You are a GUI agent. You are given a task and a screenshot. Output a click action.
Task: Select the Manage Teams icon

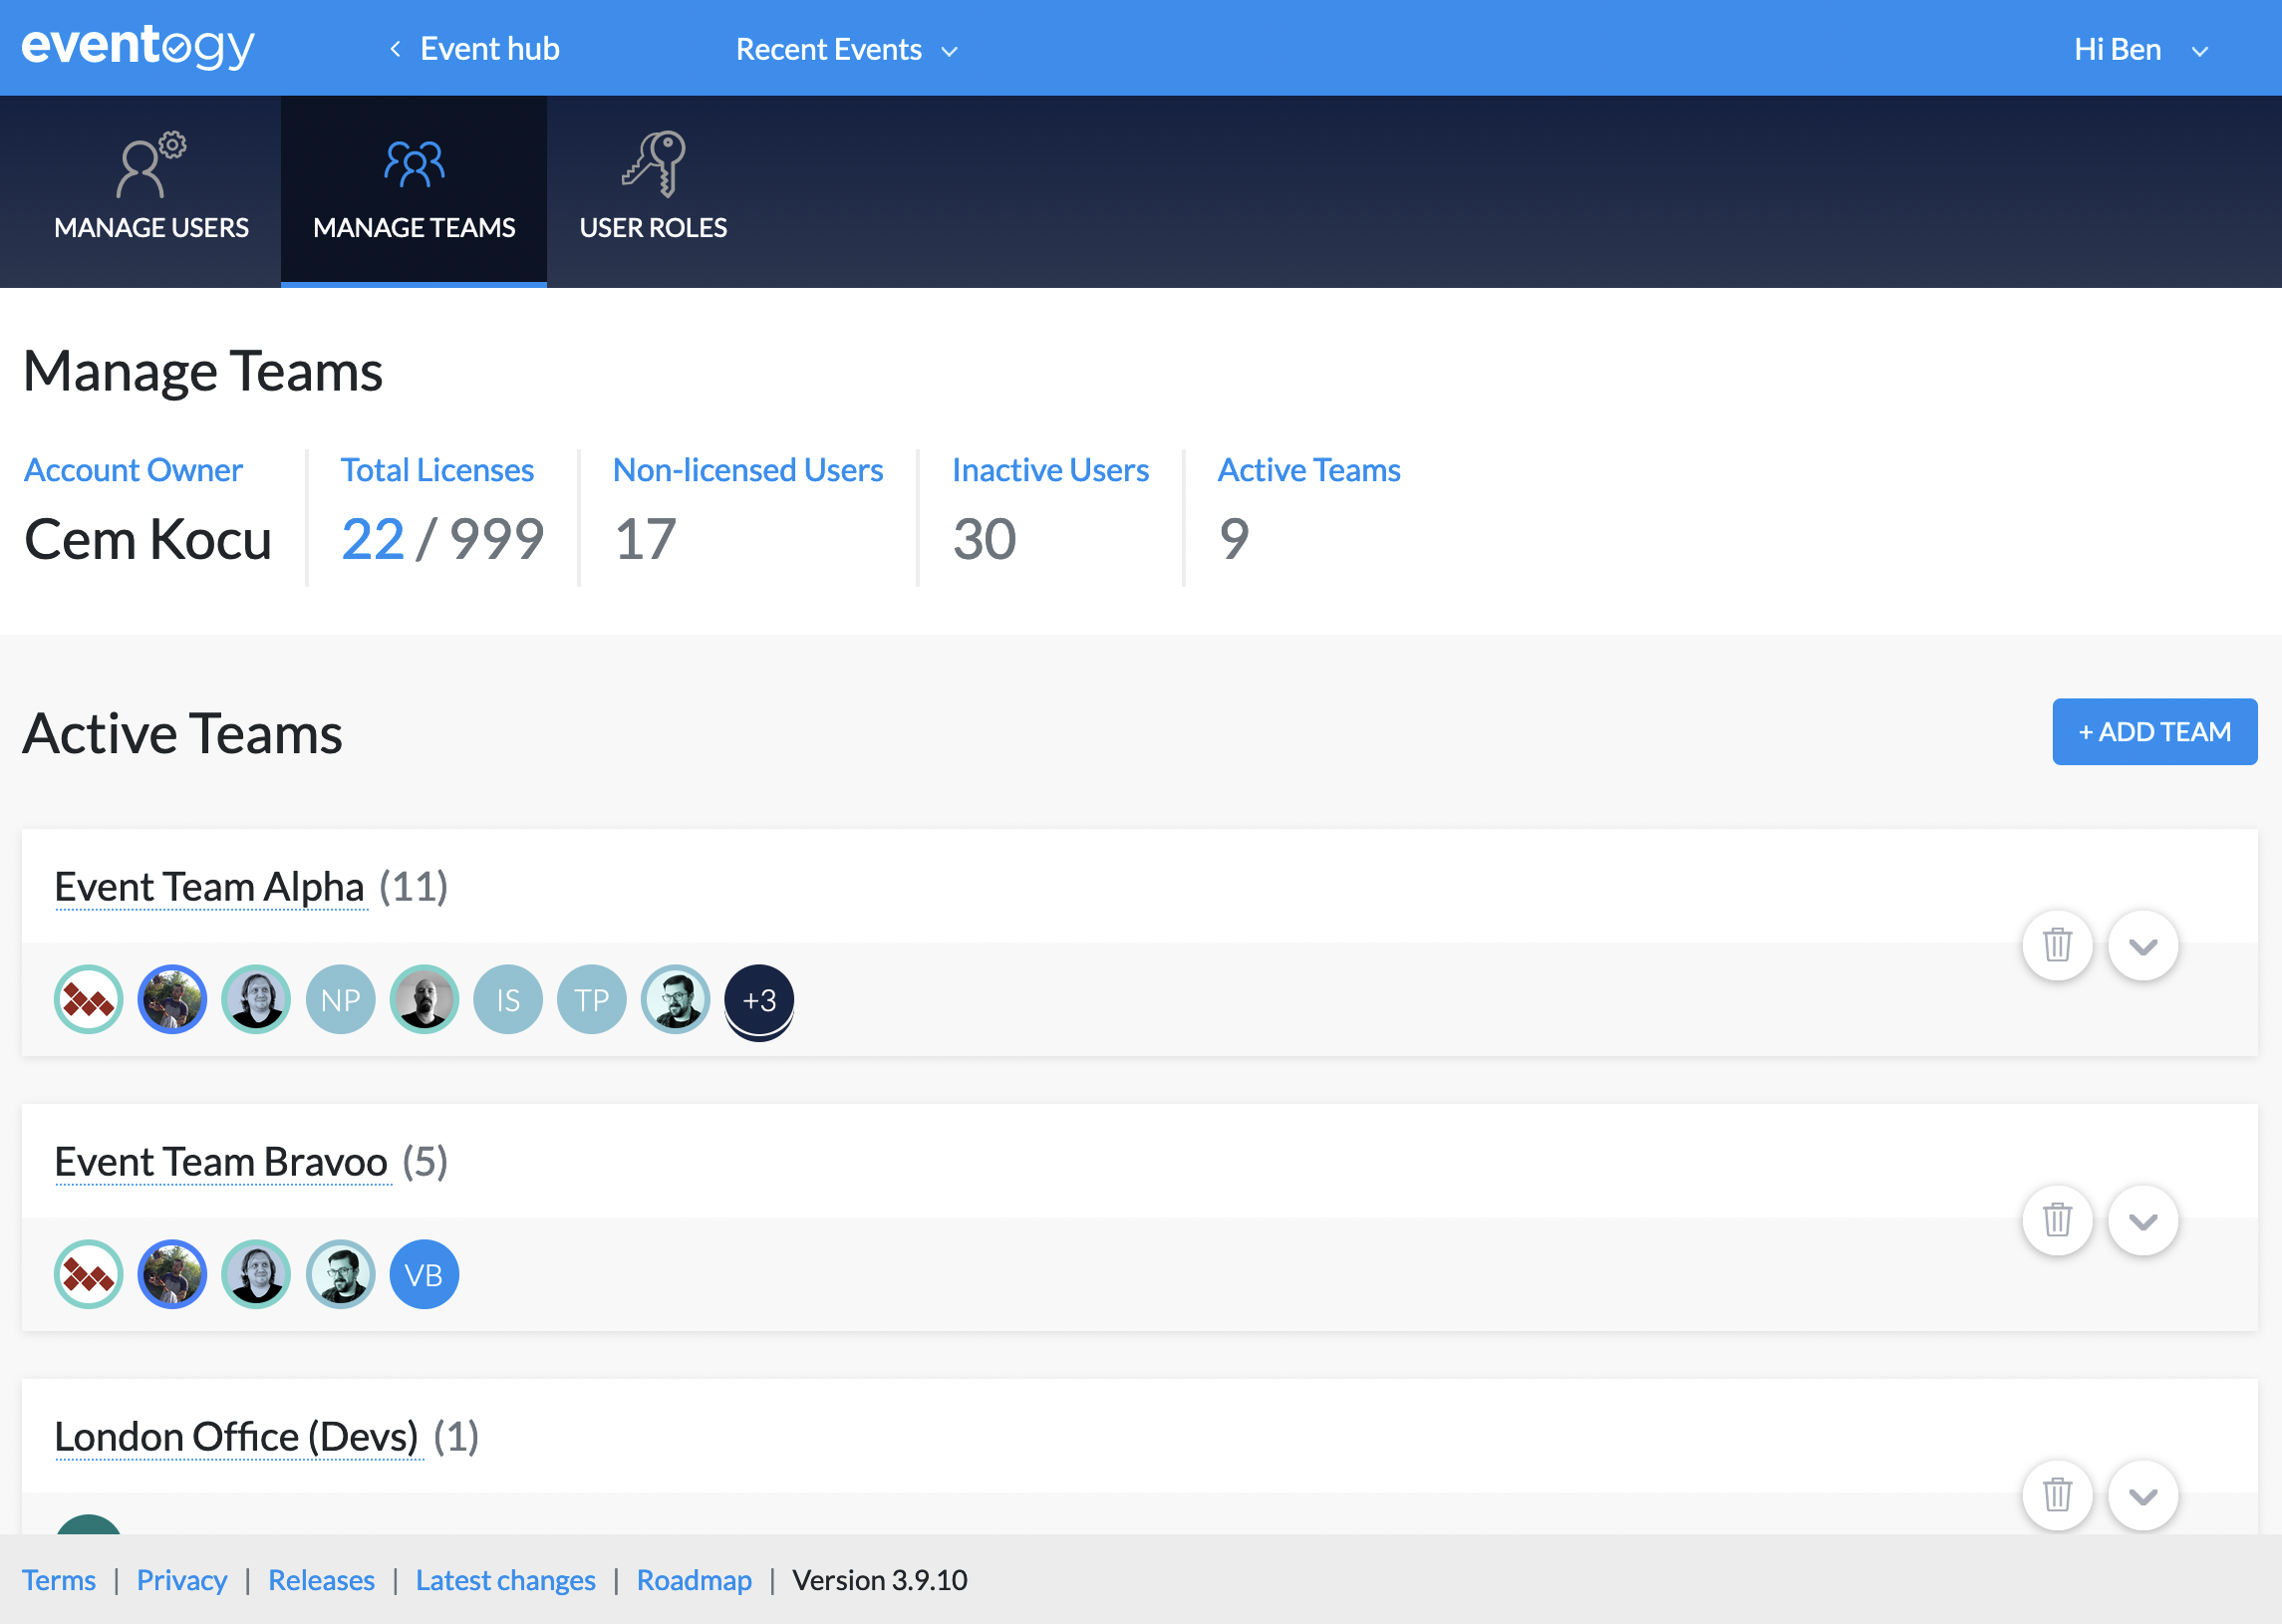(413, 165)
